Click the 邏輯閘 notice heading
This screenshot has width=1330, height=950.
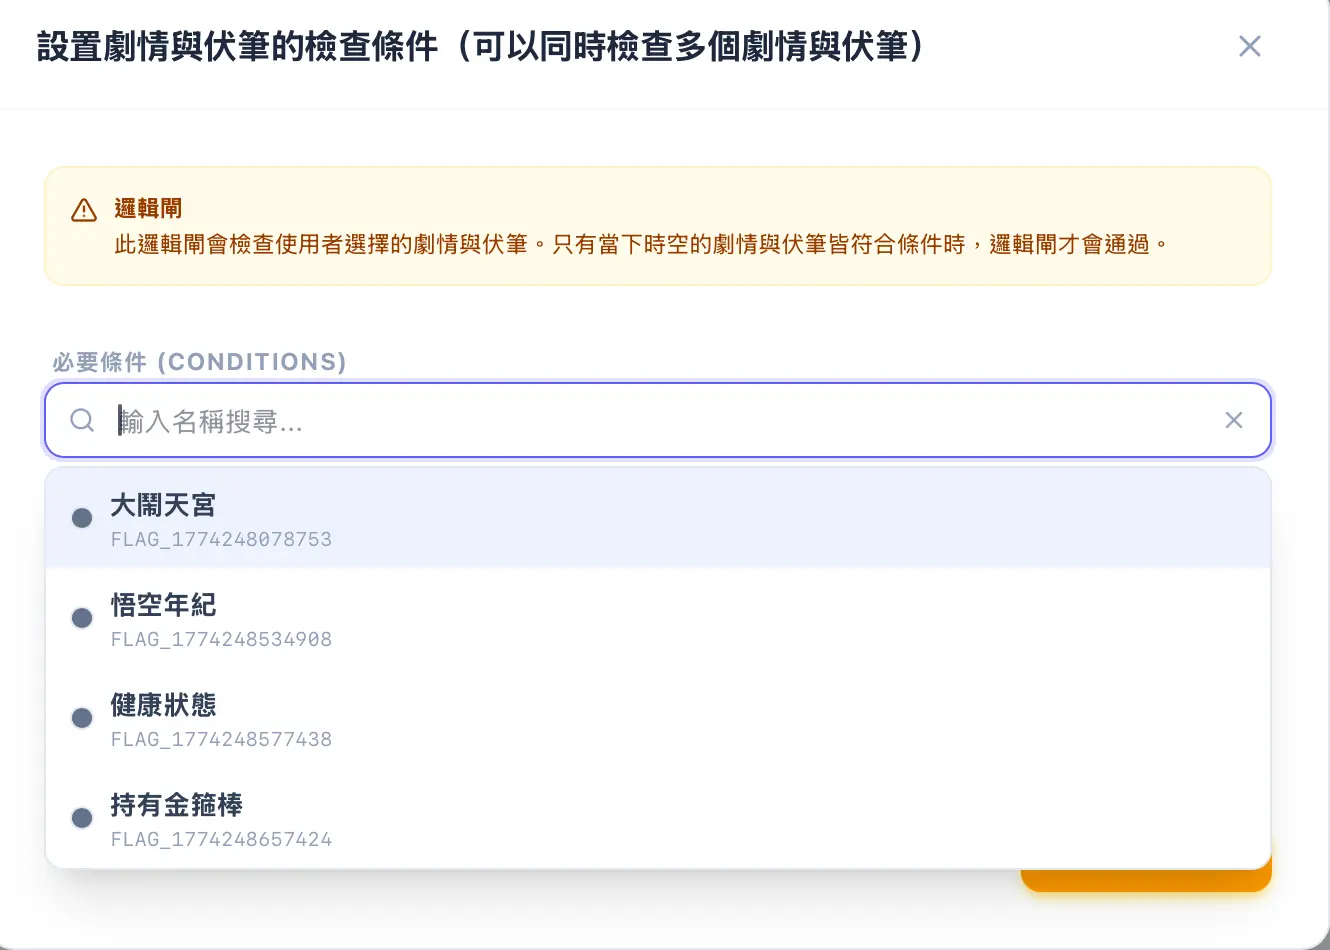pyautogui.click(x=148, y=208)
